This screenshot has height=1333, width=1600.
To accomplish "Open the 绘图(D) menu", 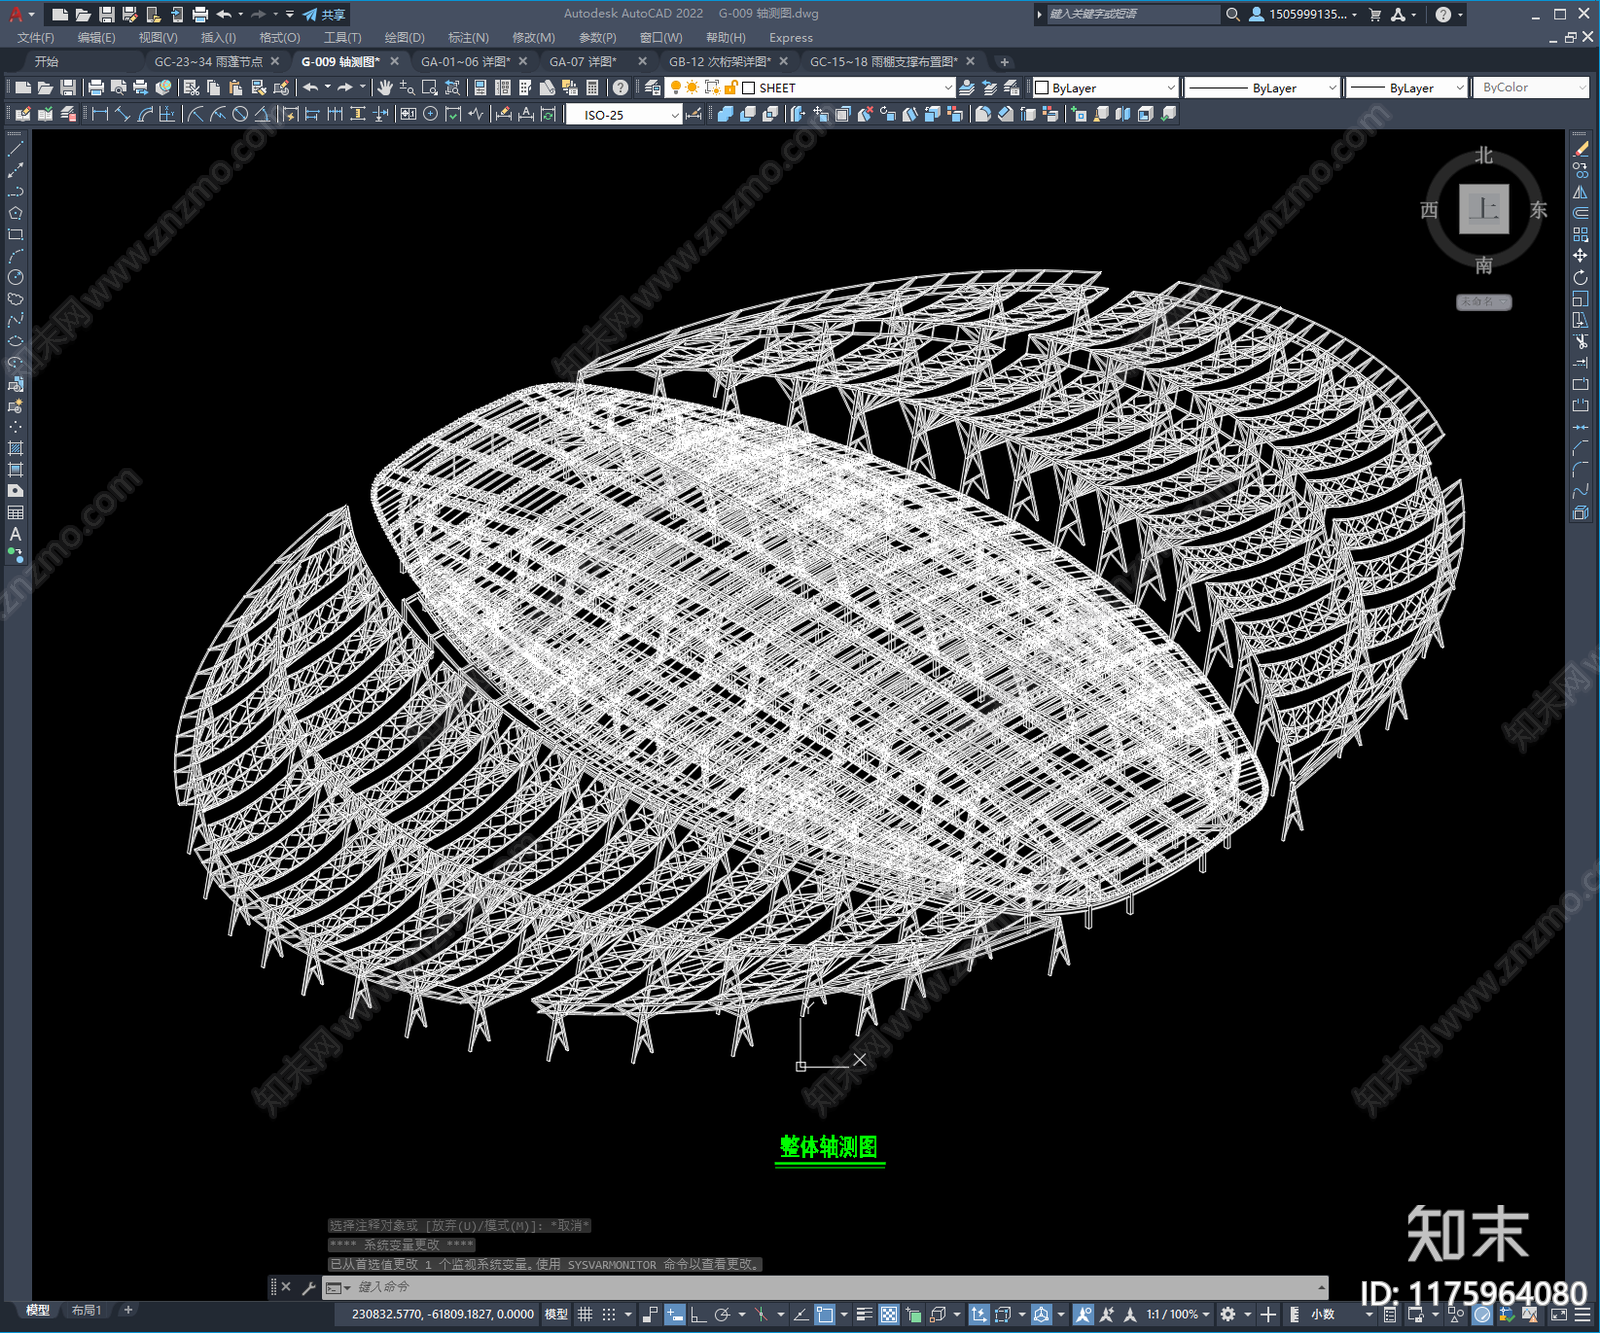I will (404, 38).
